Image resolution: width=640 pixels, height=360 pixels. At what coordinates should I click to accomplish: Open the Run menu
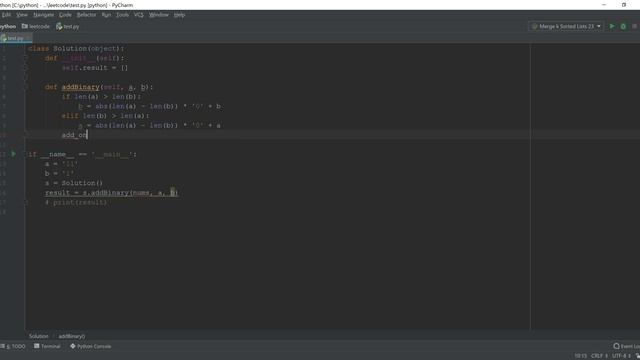point(106,15)
